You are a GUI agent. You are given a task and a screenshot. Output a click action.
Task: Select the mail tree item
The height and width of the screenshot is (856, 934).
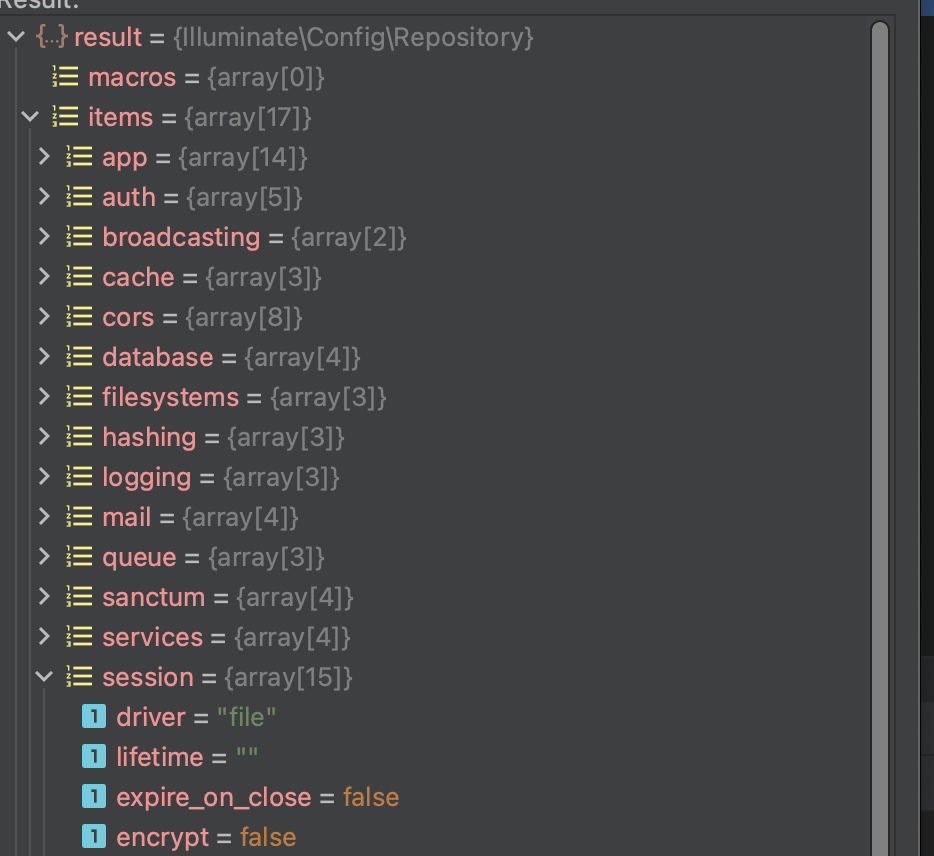coord(127,517)
